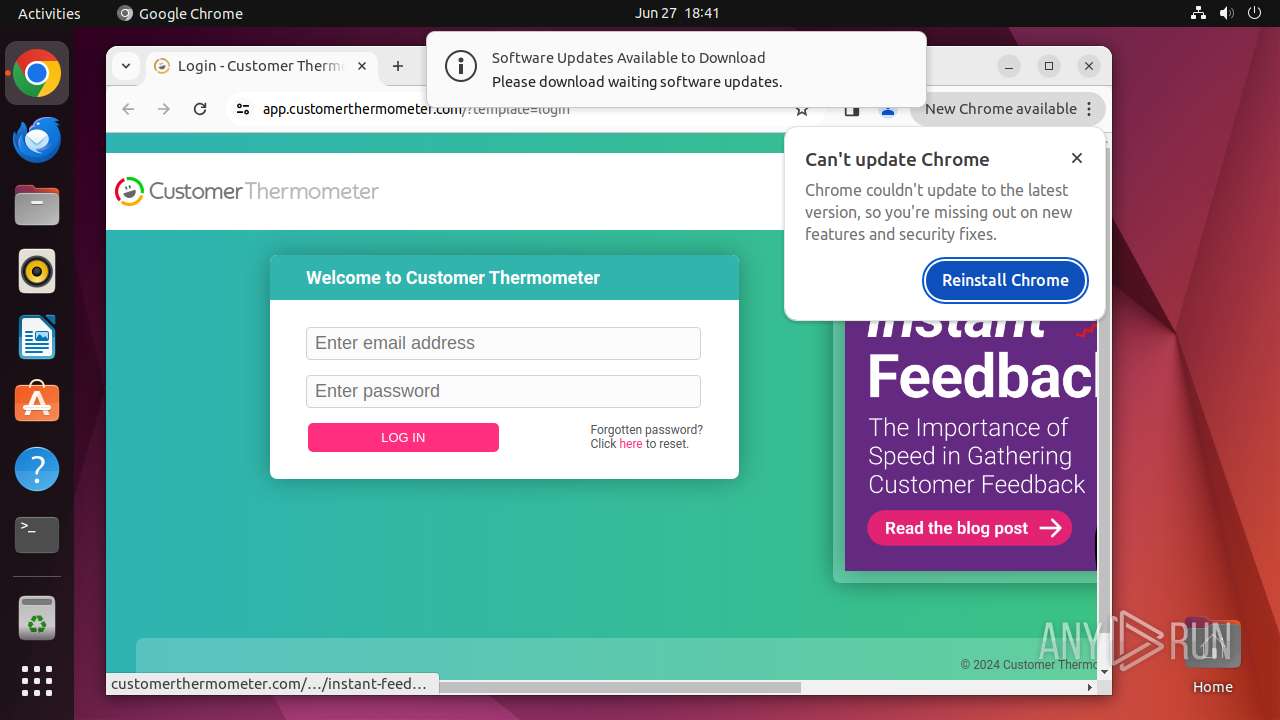
Task: Click the Customer Thermometer logo
Action: click(246, 191)
